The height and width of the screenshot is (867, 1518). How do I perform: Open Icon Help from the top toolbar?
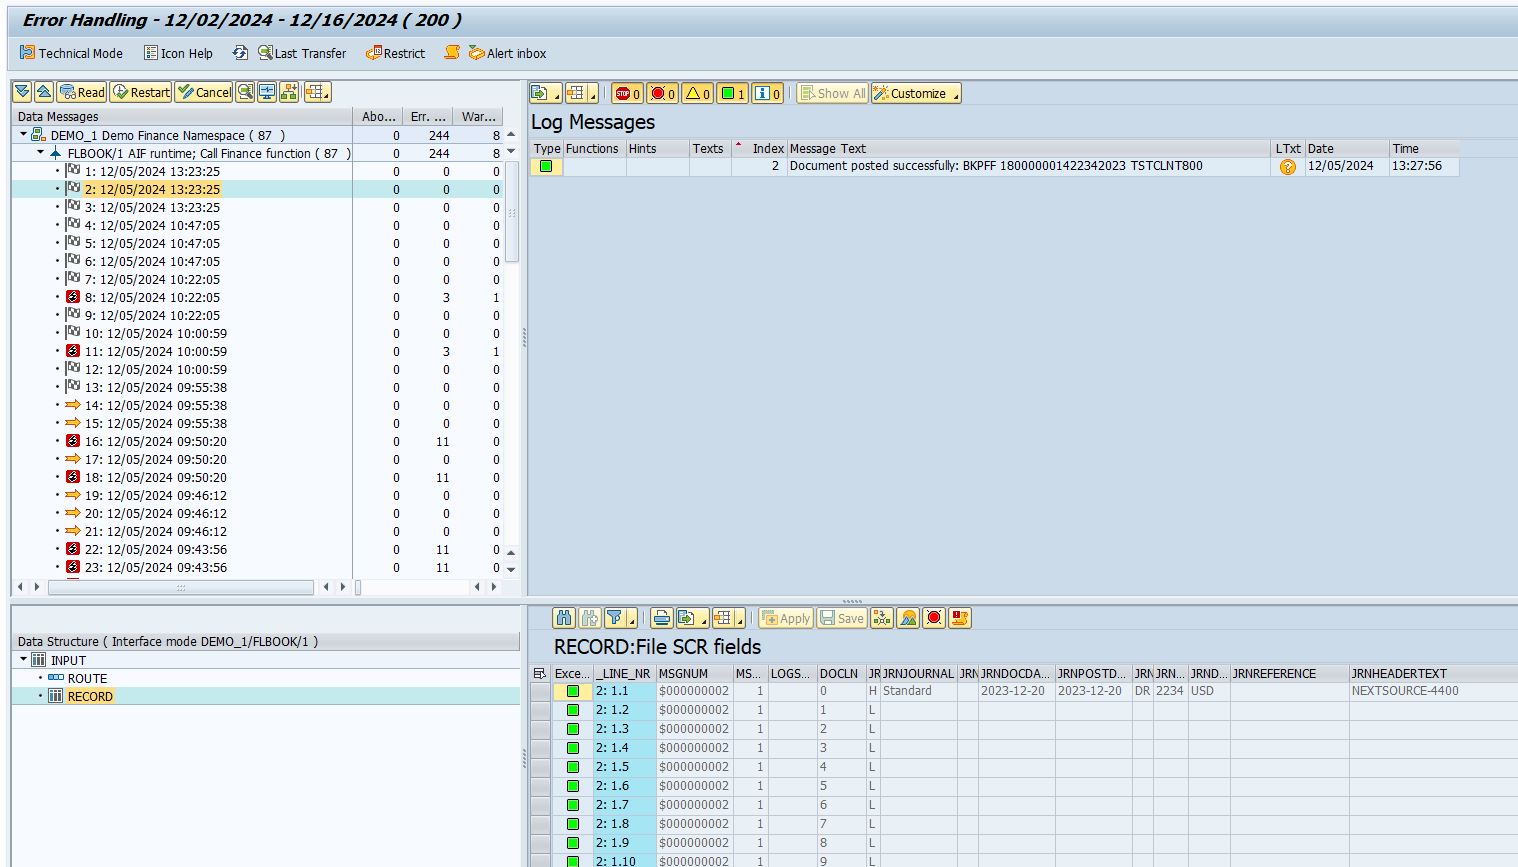tap(178, 53)
